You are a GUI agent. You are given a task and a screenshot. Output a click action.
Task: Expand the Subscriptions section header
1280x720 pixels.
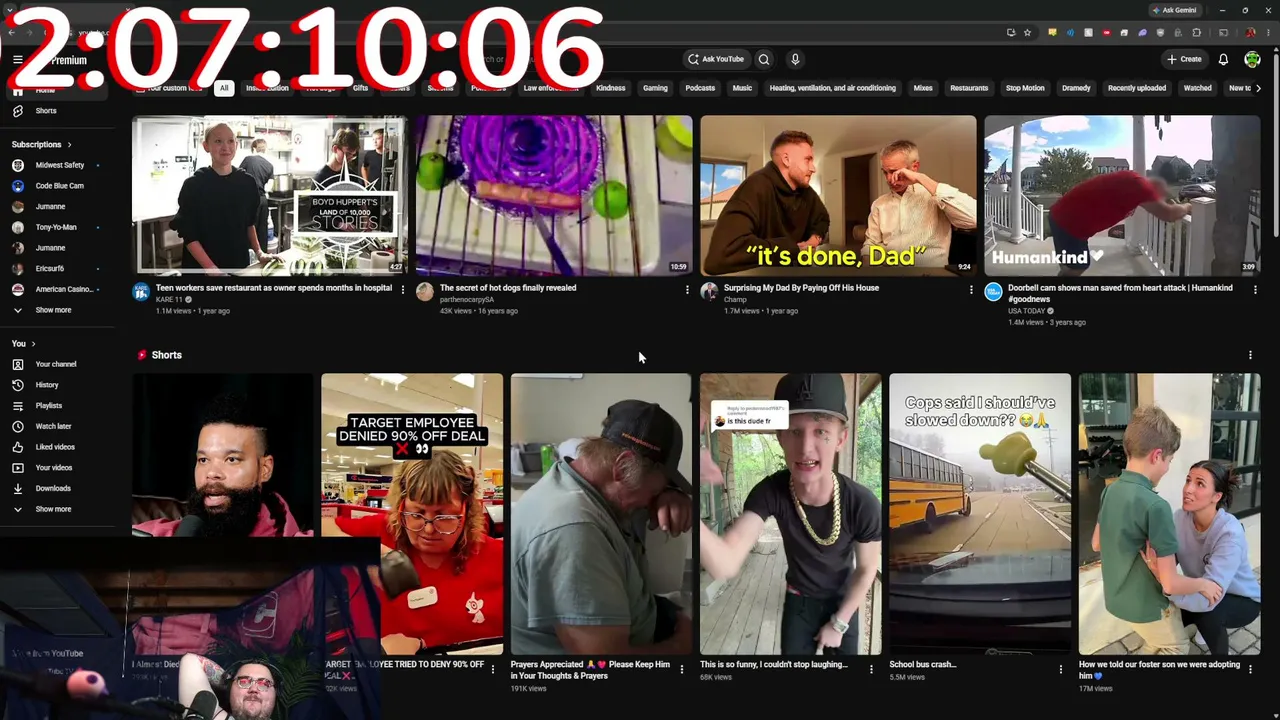[x=41, y=145]
